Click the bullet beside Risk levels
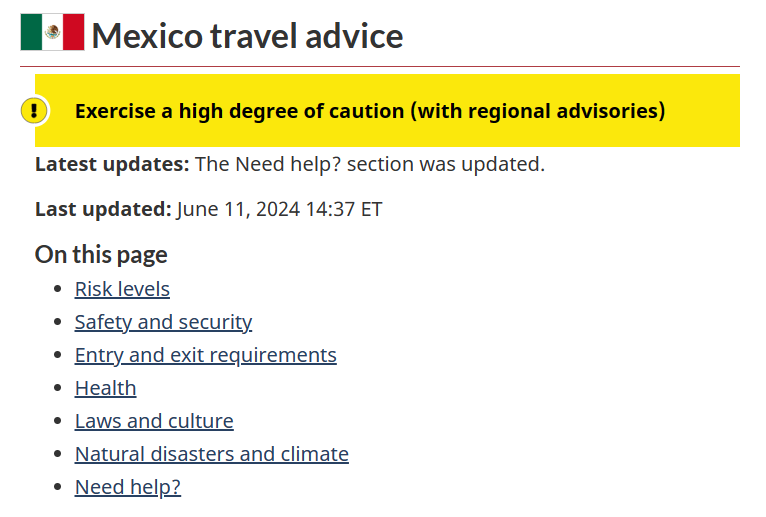This screenshot has width=766, height=517. pyautogui.click(x=58, y=289)
